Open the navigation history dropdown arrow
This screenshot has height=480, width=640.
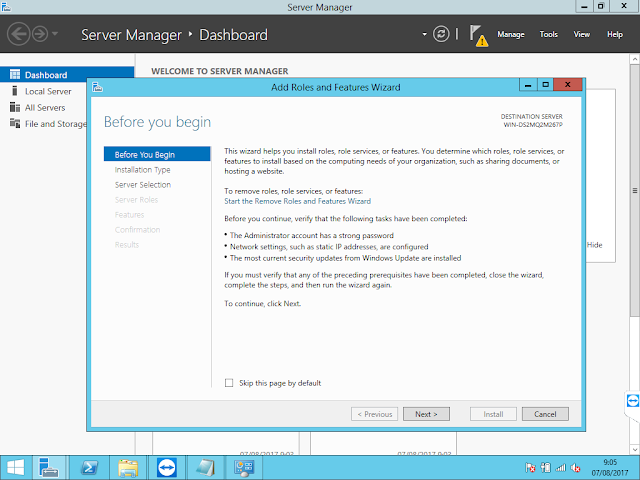55,34
